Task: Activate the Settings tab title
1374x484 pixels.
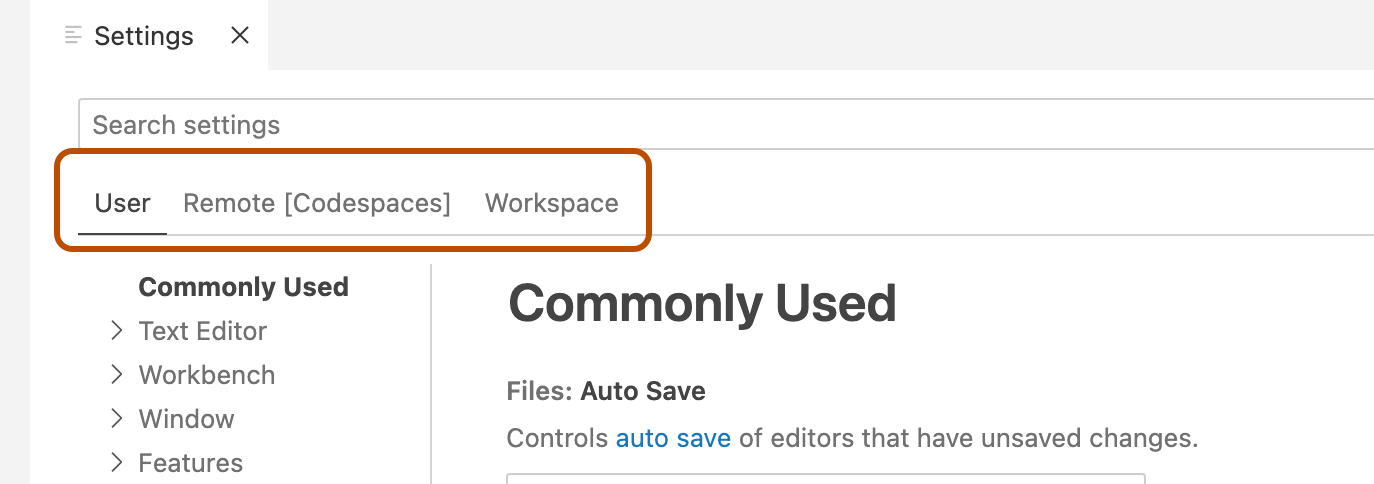Action: coord(144,36)
